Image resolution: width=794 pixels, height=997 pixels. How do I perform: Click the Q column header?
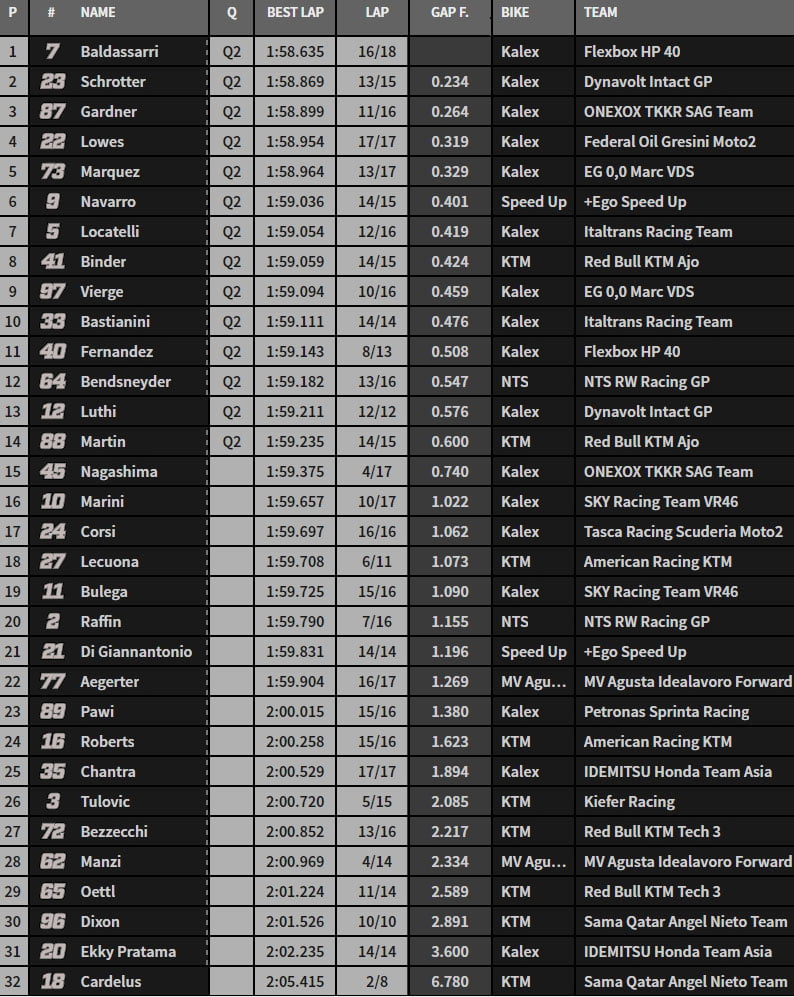[231, 13]
